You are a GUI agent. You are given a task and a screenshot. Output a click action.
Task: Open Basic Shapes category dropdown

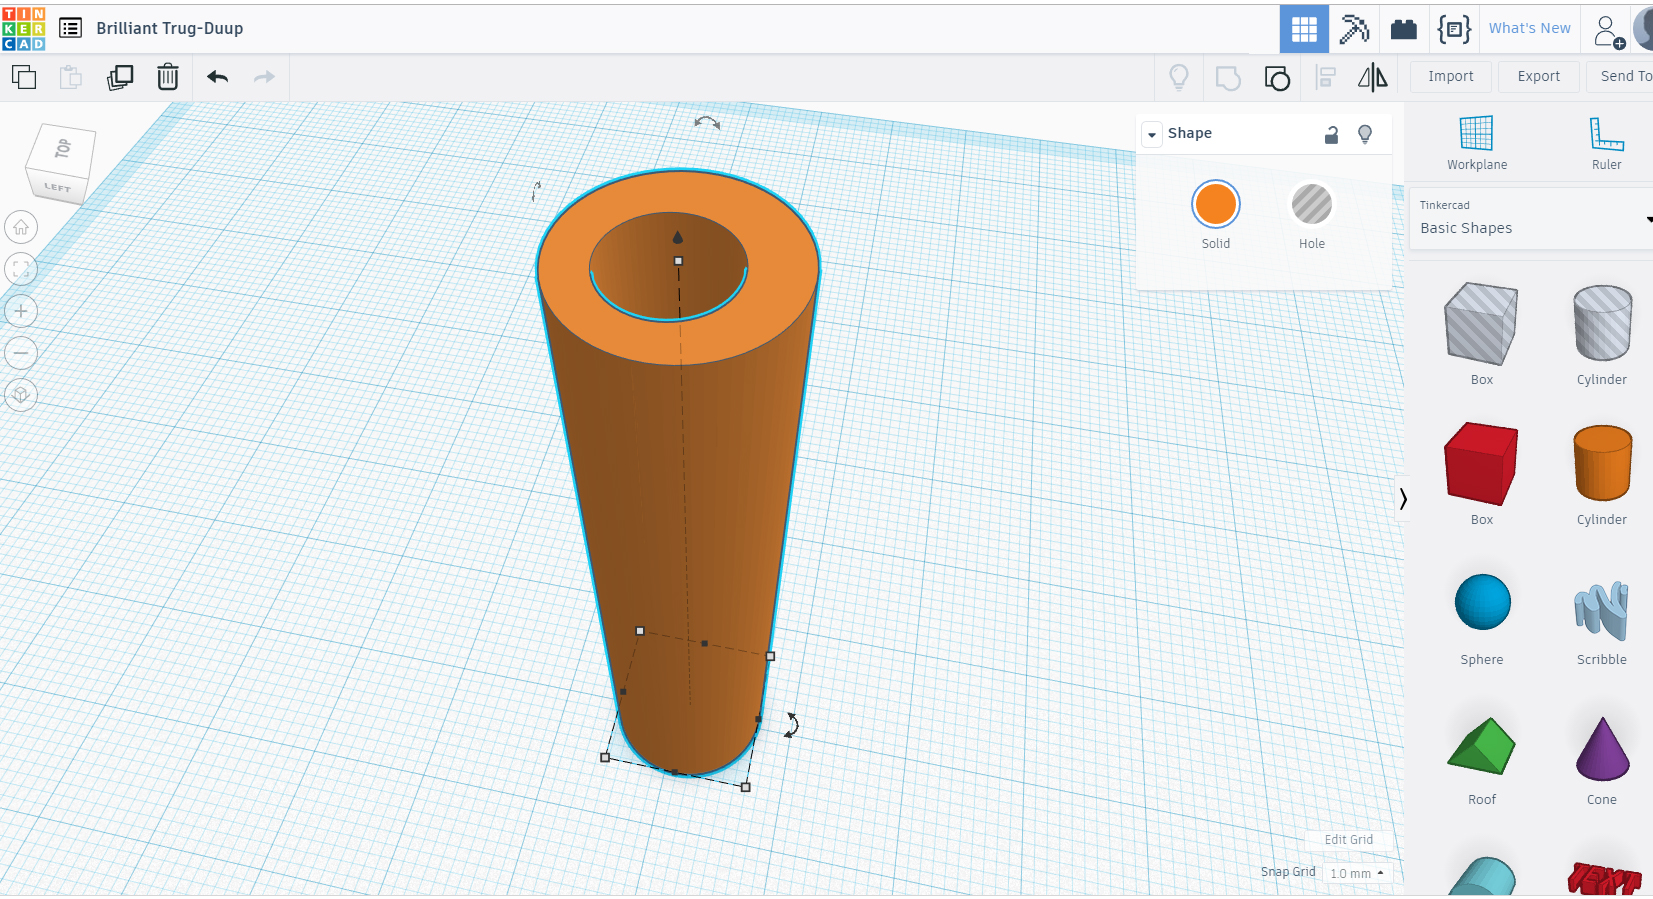point(1530,218)
